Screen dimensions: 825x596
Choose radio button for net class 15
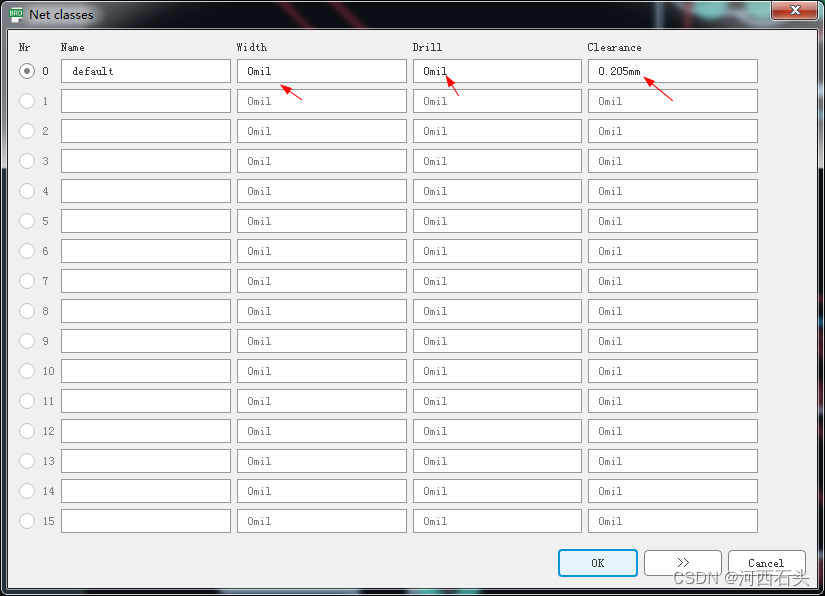(27, 521)
